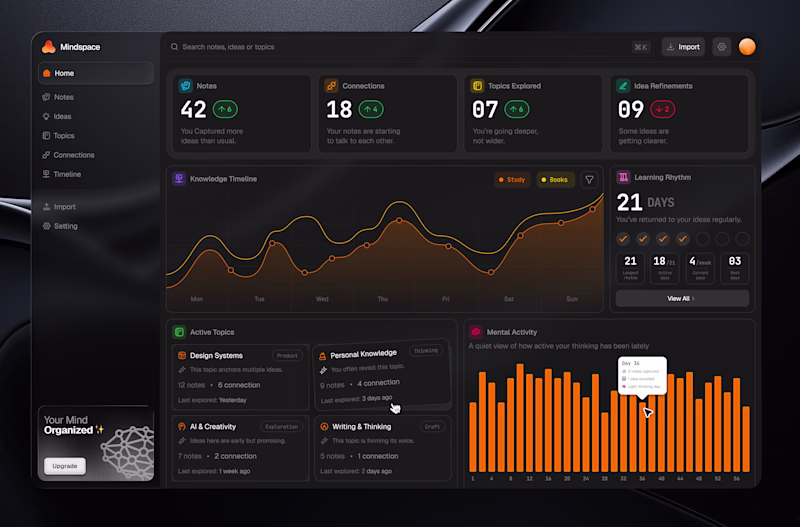Click the Mental Activity bar at day 36
This screenshot has height=527, width=800.
pyautogui.click(x=642, y=437)
